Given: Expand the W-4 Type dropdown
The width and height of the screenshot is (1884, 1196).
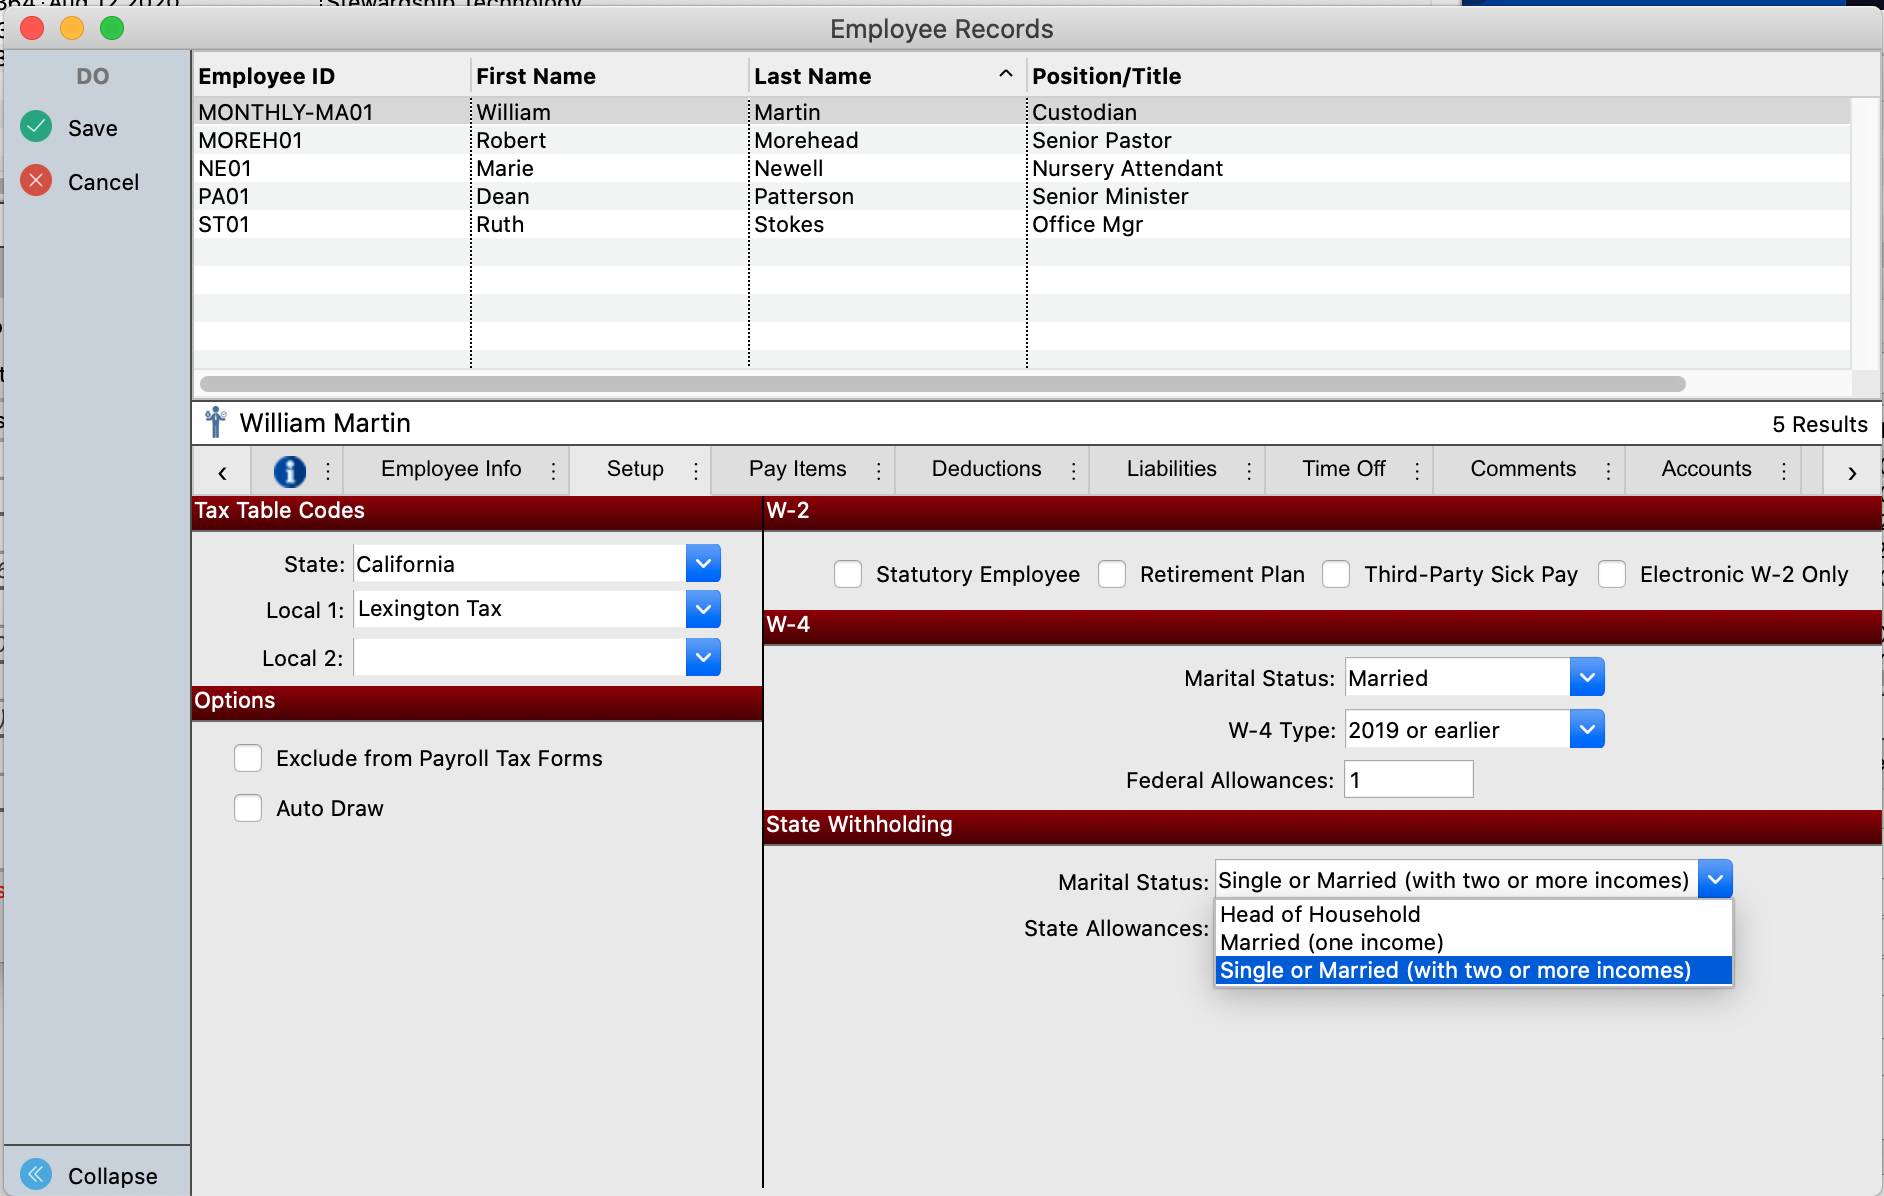Looking at the screenshot, I should coord(1586,730).
